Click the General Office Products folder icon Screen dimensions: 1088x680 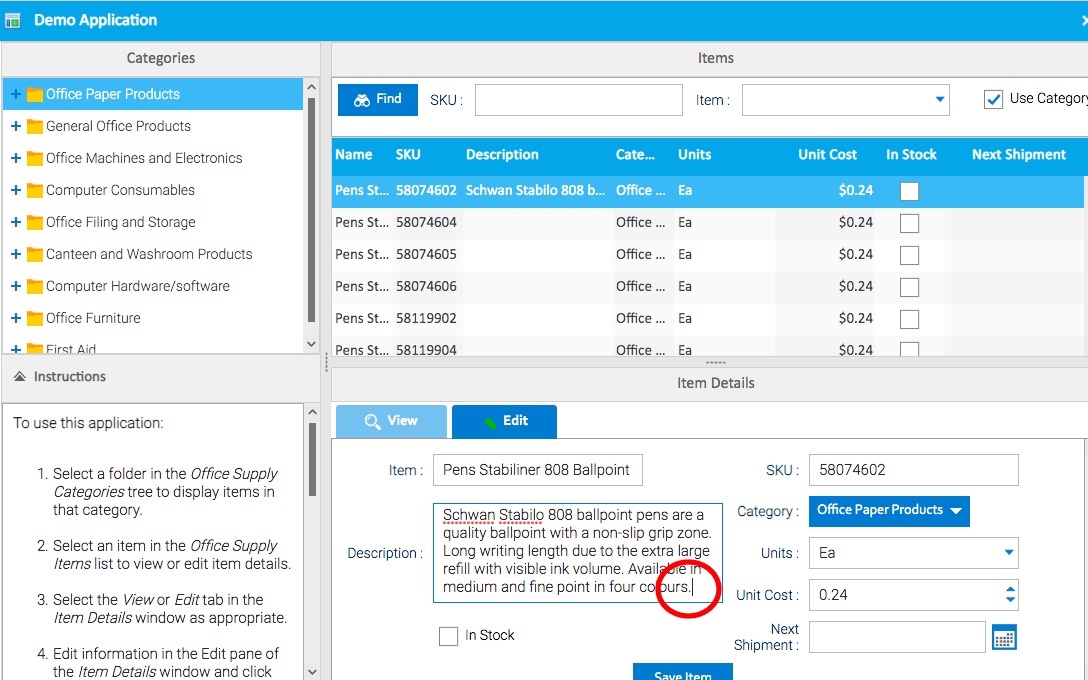pos(35,127)
